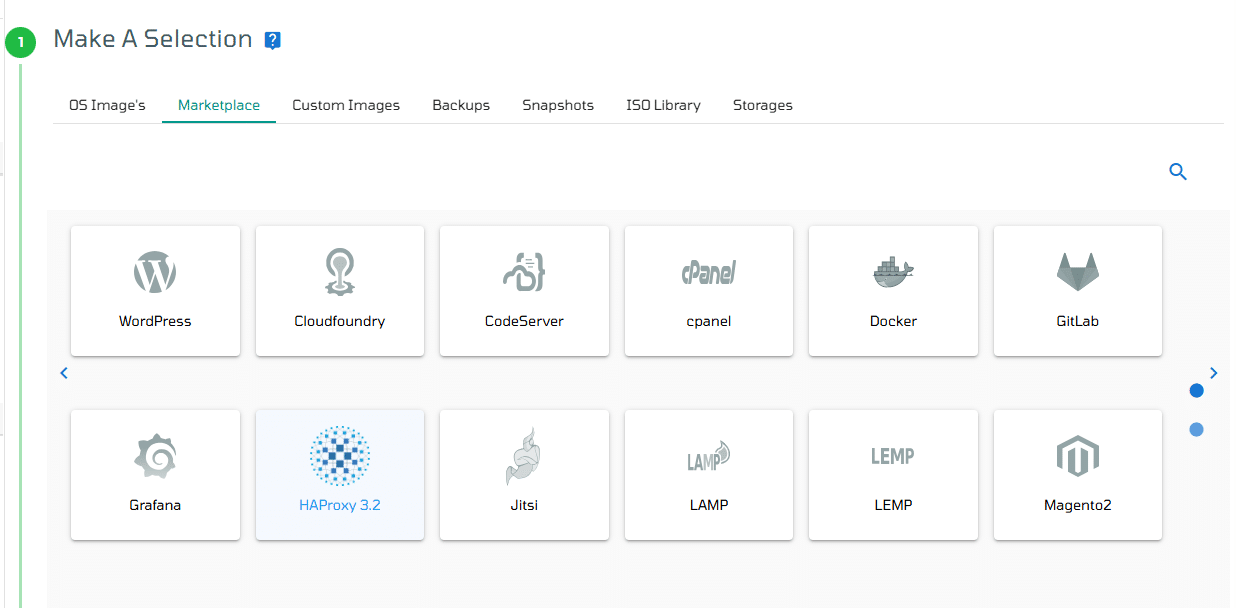Image resolution: width=1236 pixels, height=608 pixels.
Task: Select the Magento2 app icon
Action: pos(1078,457)
